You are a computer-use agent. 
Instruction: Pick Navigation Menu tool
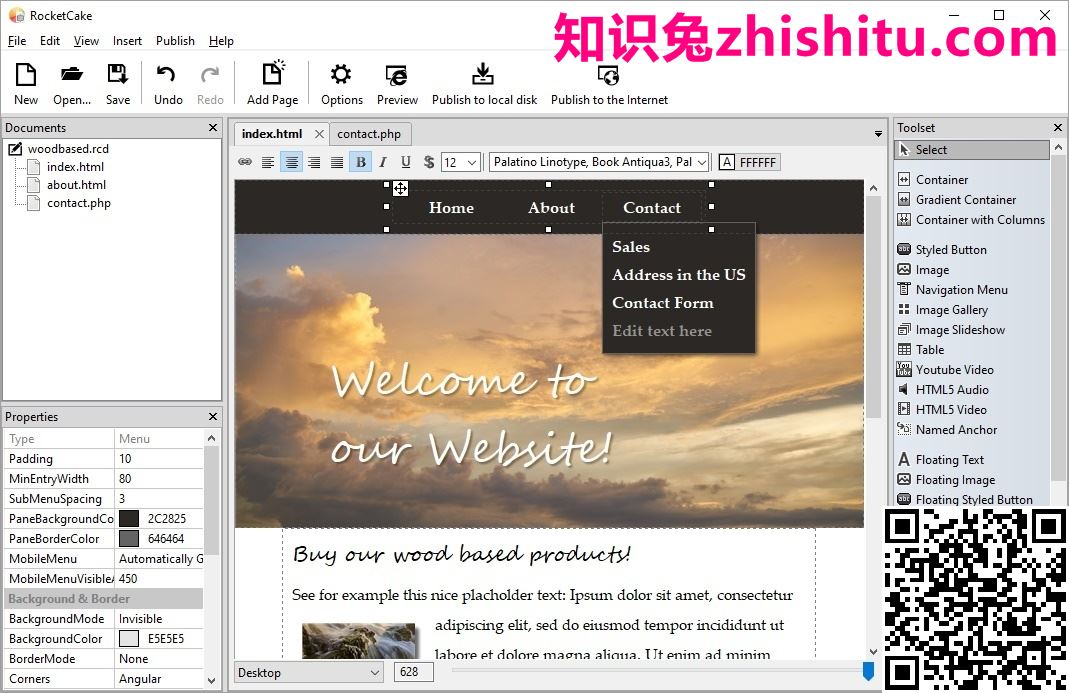click(952, 289)
